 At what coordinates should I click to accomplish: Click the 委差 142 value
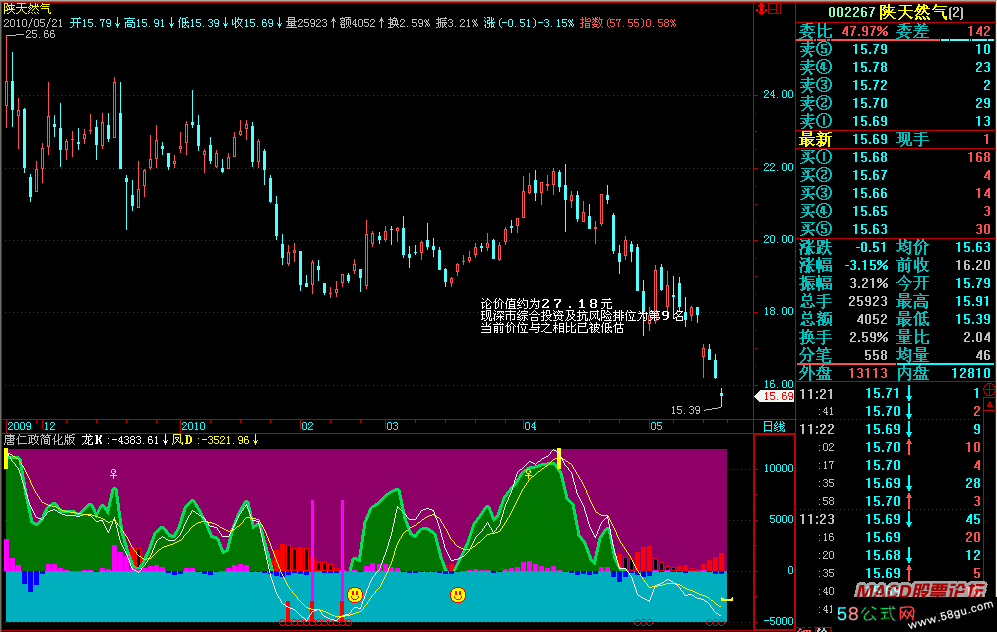[x=979, y=31]
